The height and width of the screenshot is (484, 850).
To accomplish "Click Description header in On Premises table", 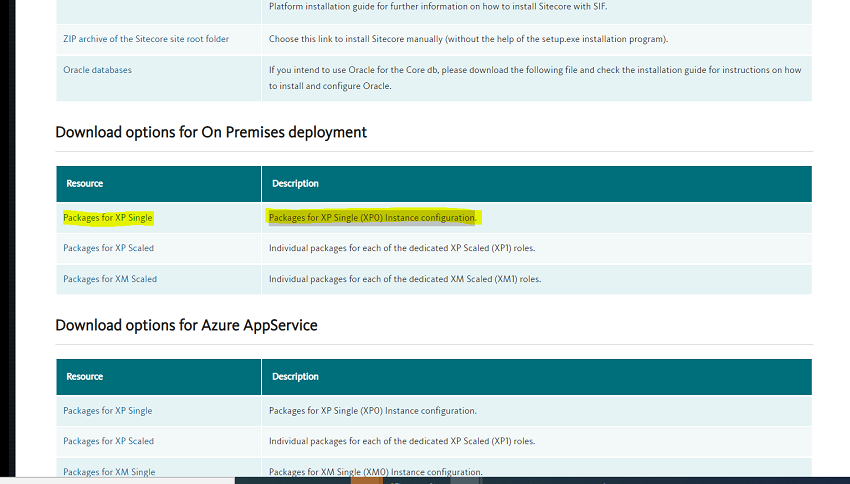I will (294, 184).
